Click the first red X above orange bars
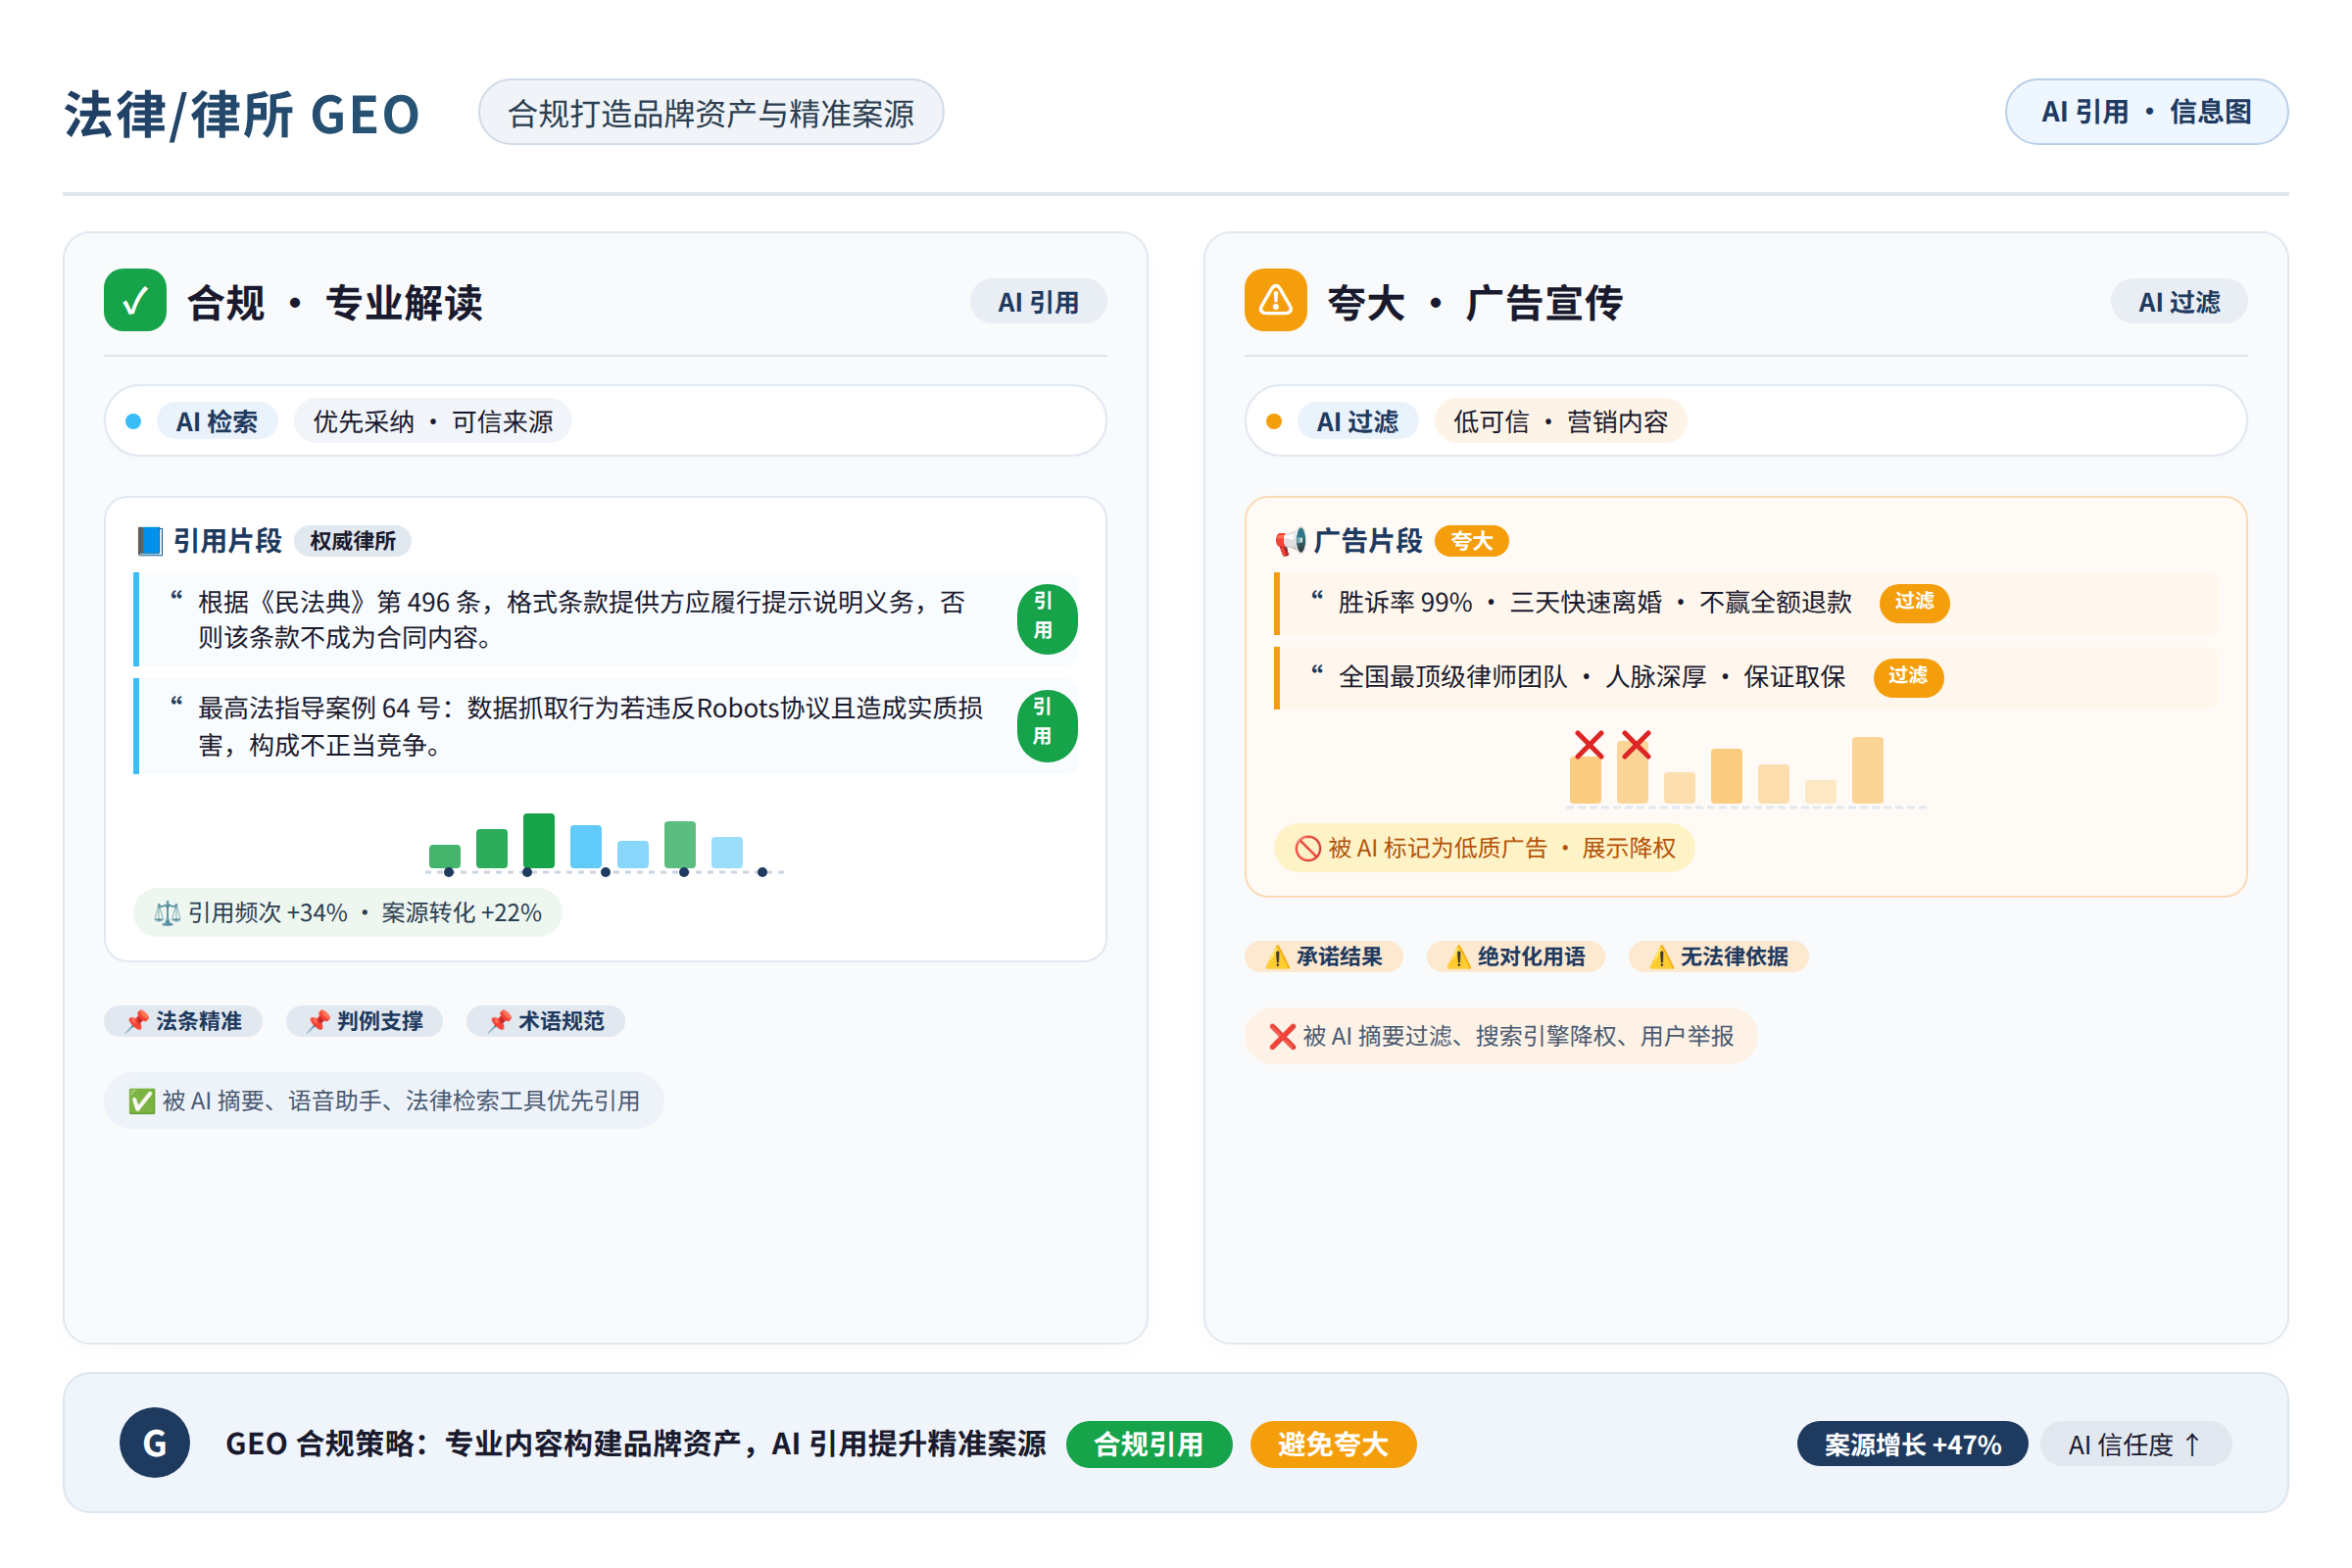Viewport: 2352px width, 1568px height. (1589, 744)
